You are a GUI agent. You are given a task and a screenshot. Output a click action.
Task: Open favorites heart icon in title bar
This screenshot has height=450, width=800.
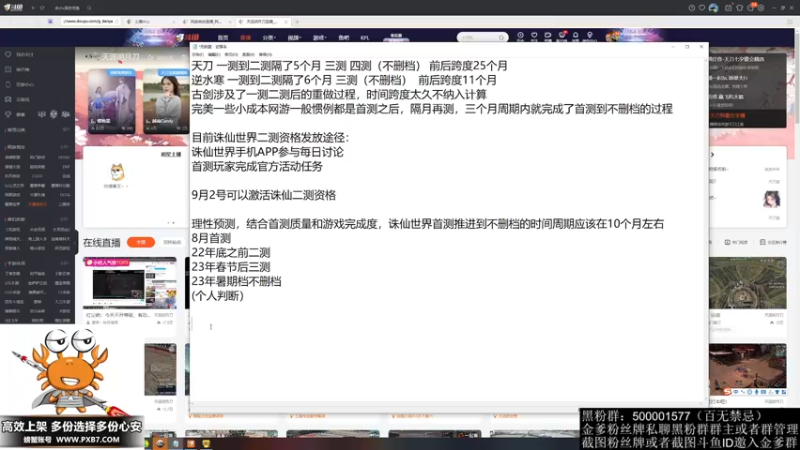point(702,8)
